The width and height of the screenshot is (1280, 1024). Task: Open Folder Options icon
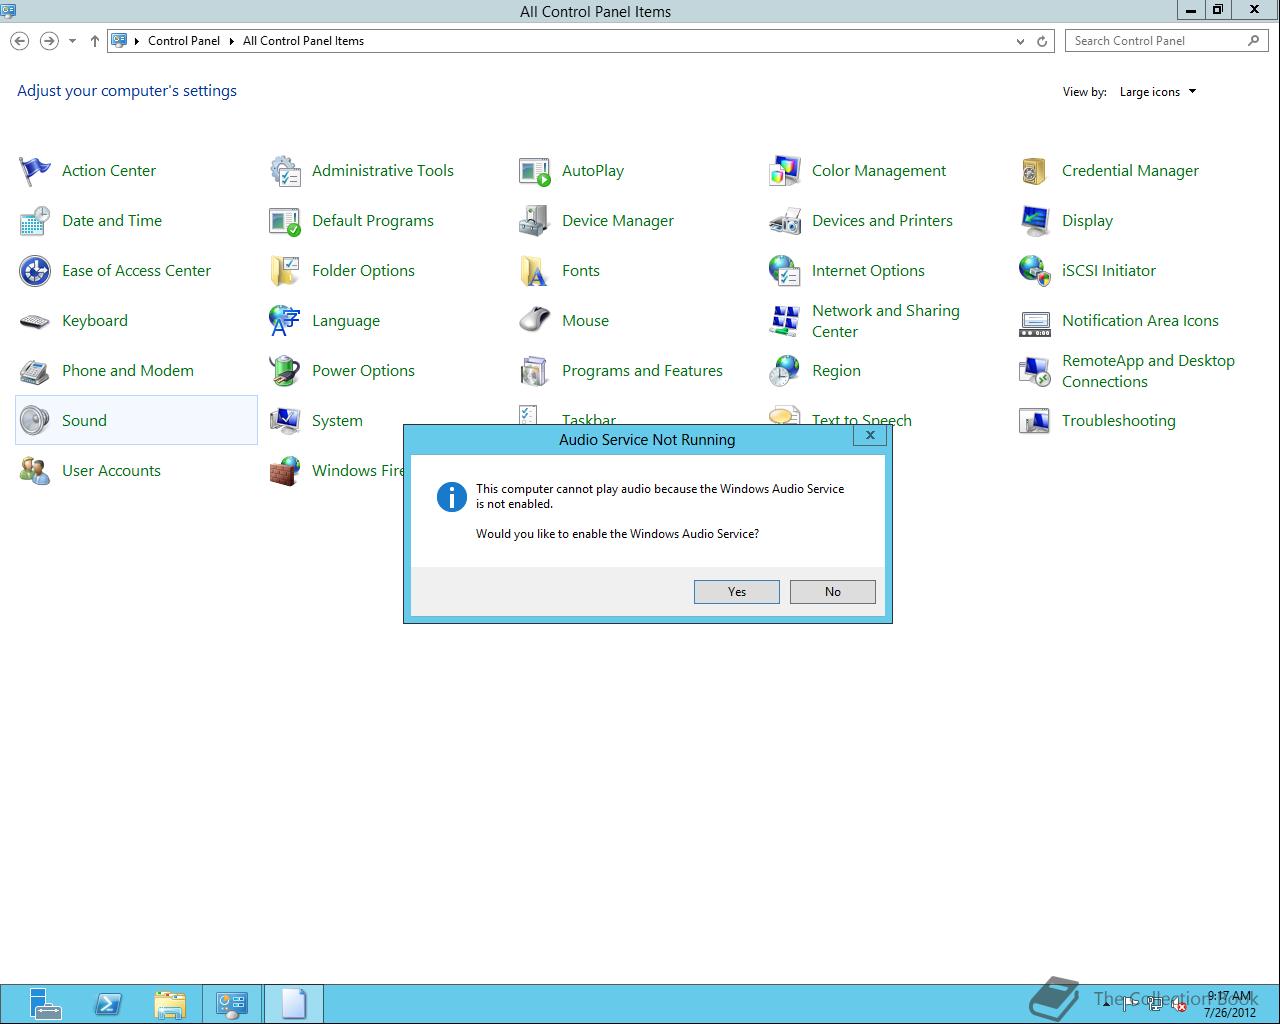point(285,271)
